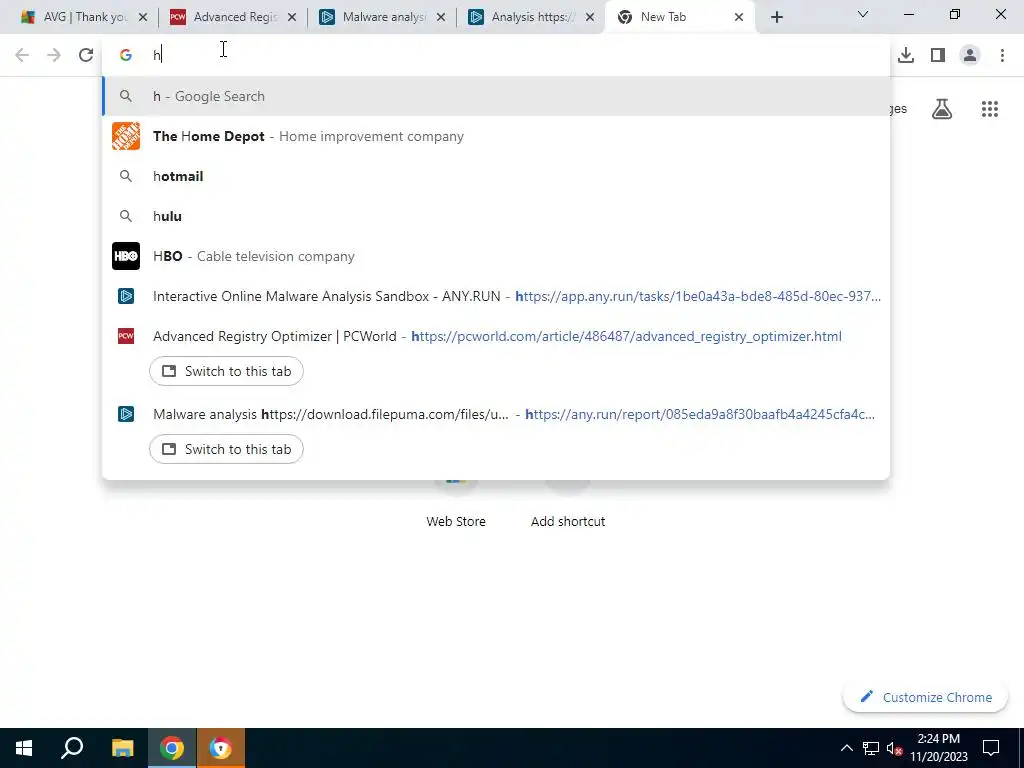Select The Home Depot suggestion
This screenshot has width=1024, height=768.
point(496,136)
